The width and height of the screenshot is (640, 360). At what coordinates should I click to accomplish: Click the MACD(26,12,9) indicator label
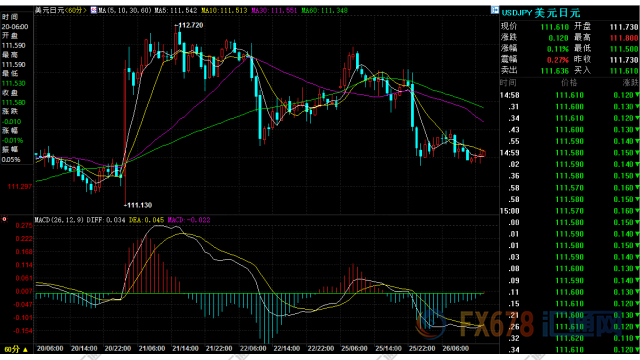point(59,220)
